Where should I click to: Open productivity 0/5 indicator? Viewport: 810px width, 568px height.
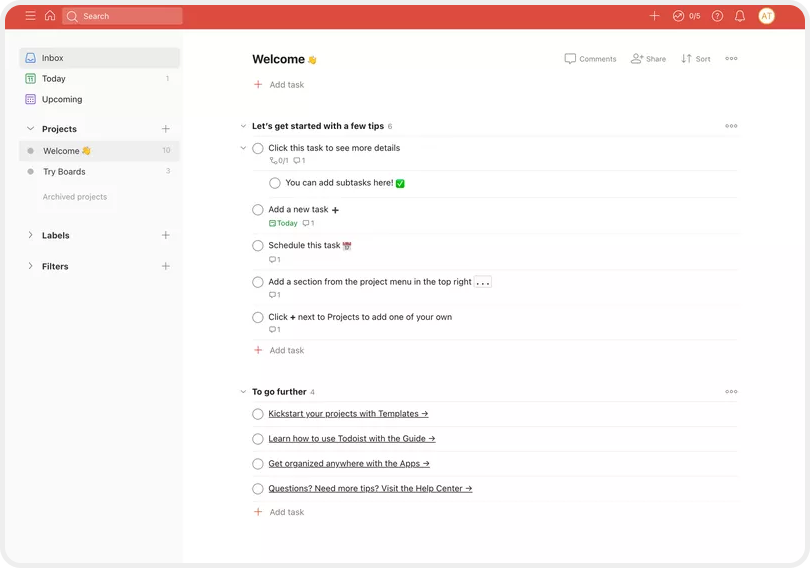click(687, 16)
